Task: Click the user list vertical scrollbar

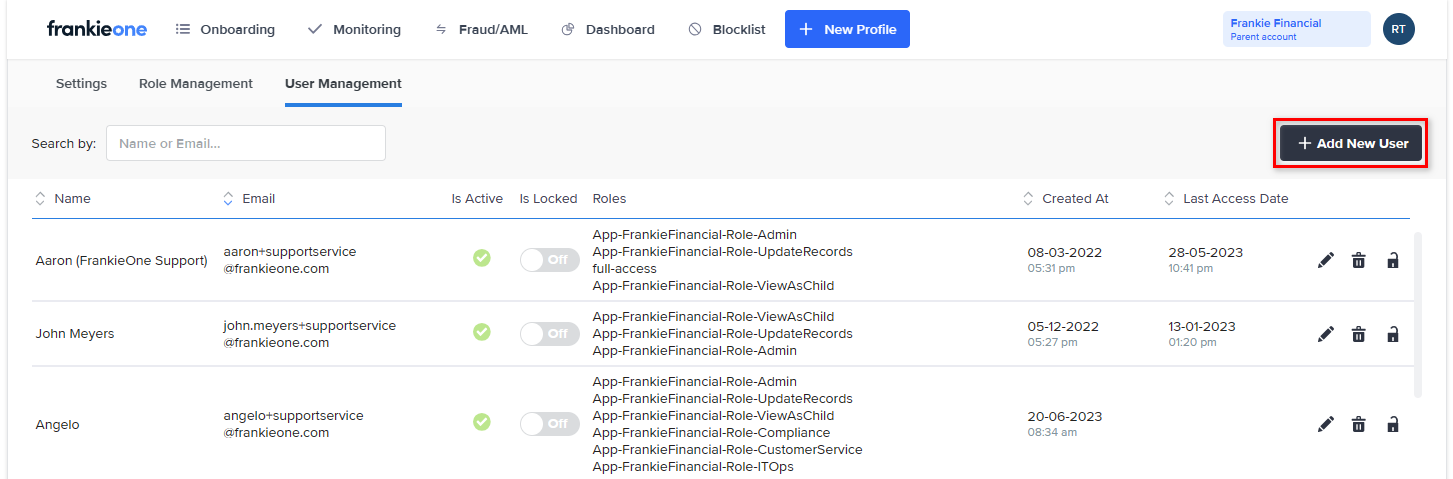Action: (x=1416, y=315)
